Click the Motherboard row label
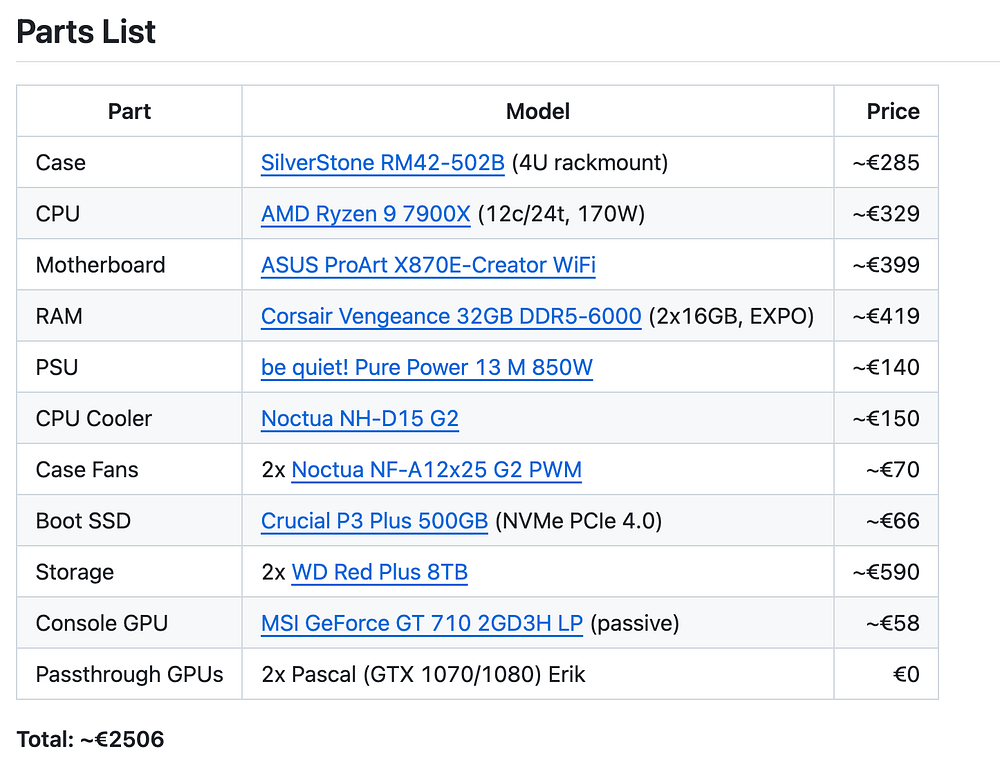This screenshot has height=783, width=1000. 100,265
